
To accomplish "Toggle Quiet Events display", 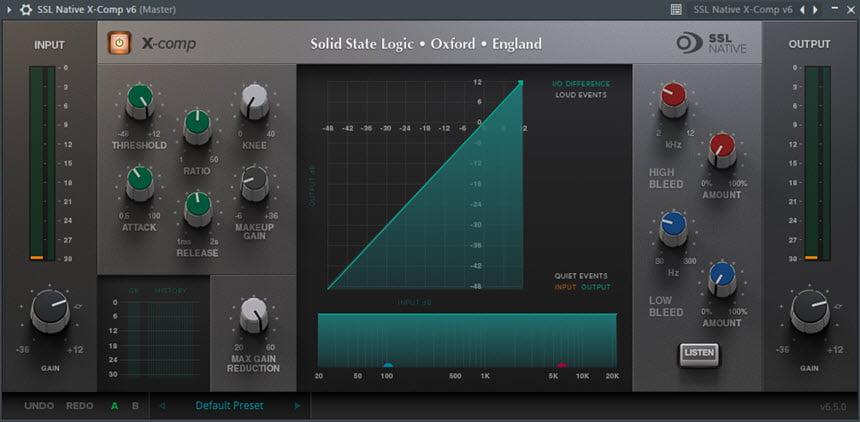I will coord(581,276).
